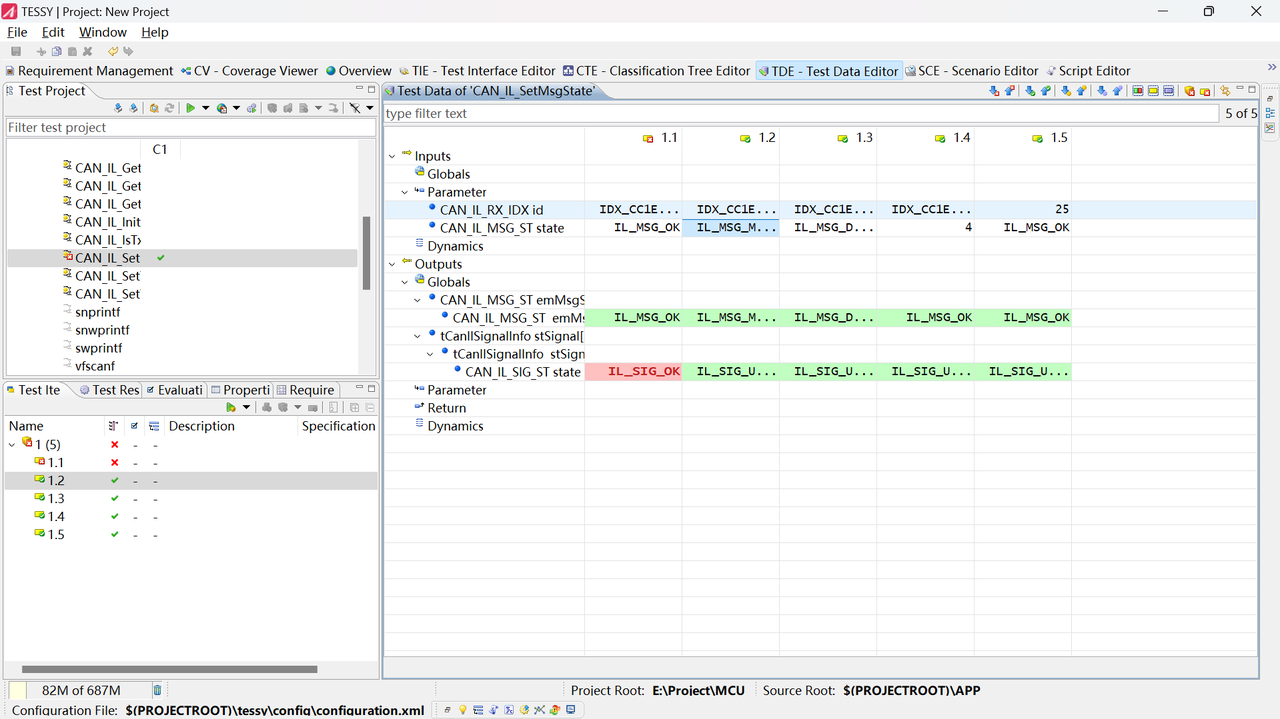
Task: Select test step 1.3 in Test Items list
Action: (x=56, y=498)
